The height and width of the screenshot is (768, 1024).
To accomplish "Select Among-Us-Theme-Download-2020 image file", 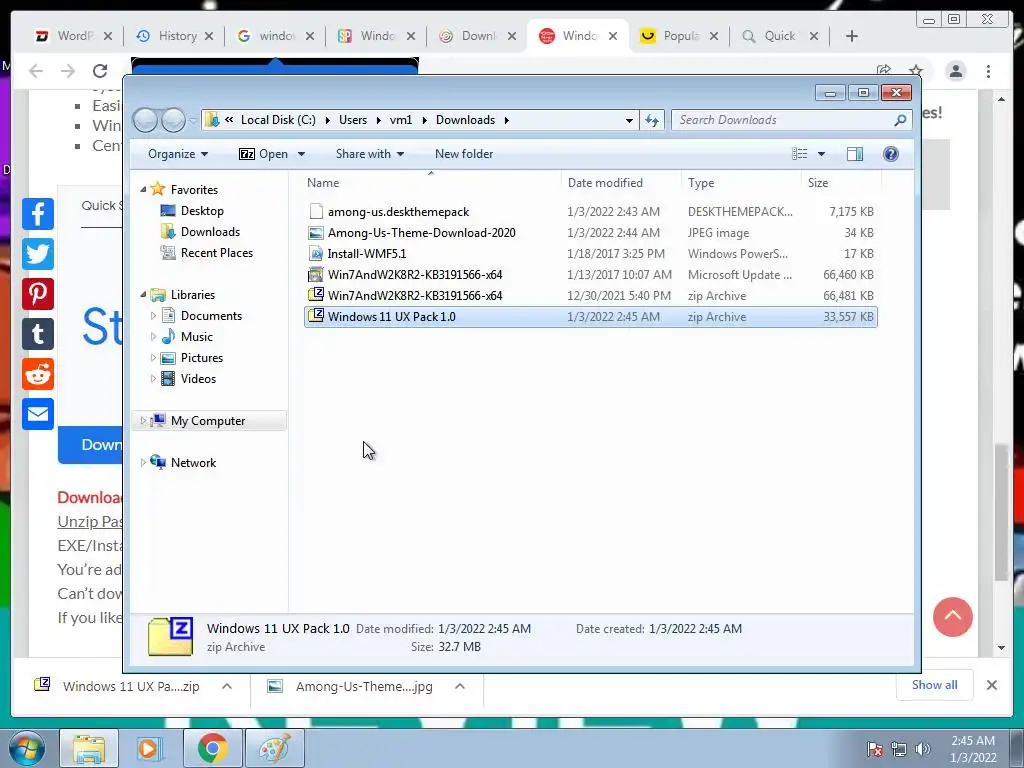I will click(x=591, y=232).
